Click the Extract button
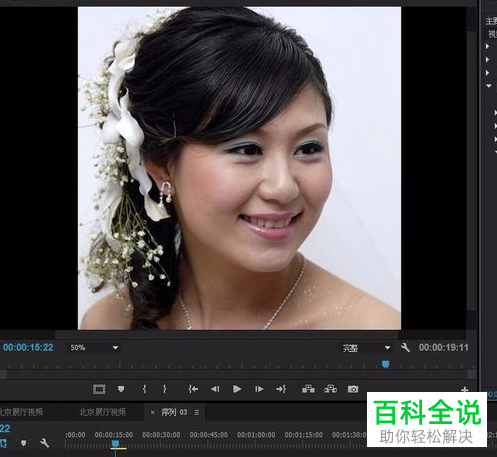497x457 pixels. (330, 389)
